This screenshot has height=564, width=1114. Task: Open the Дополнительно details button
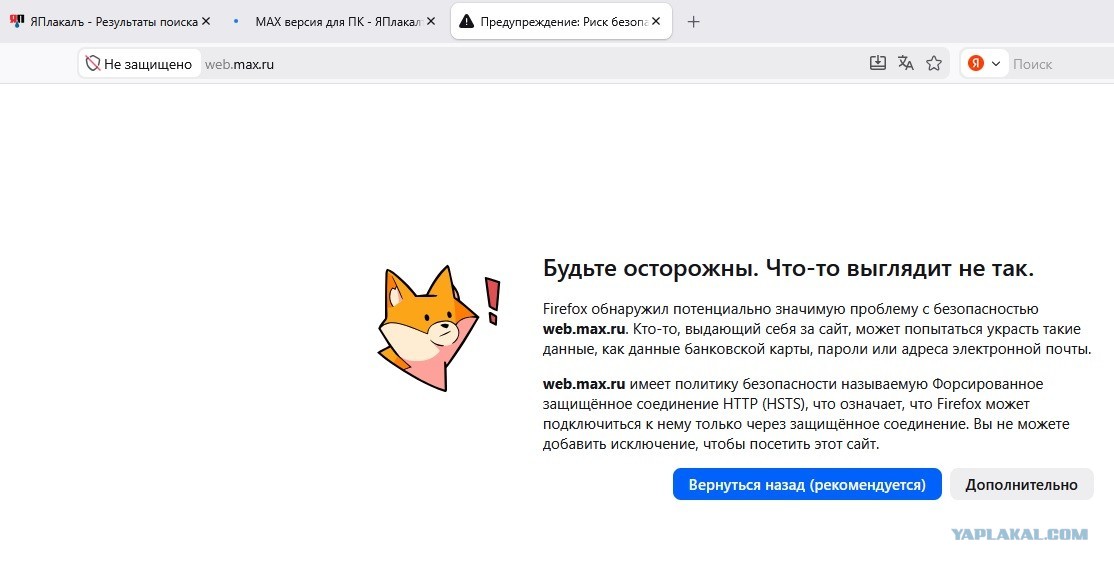pos(1021,484)
